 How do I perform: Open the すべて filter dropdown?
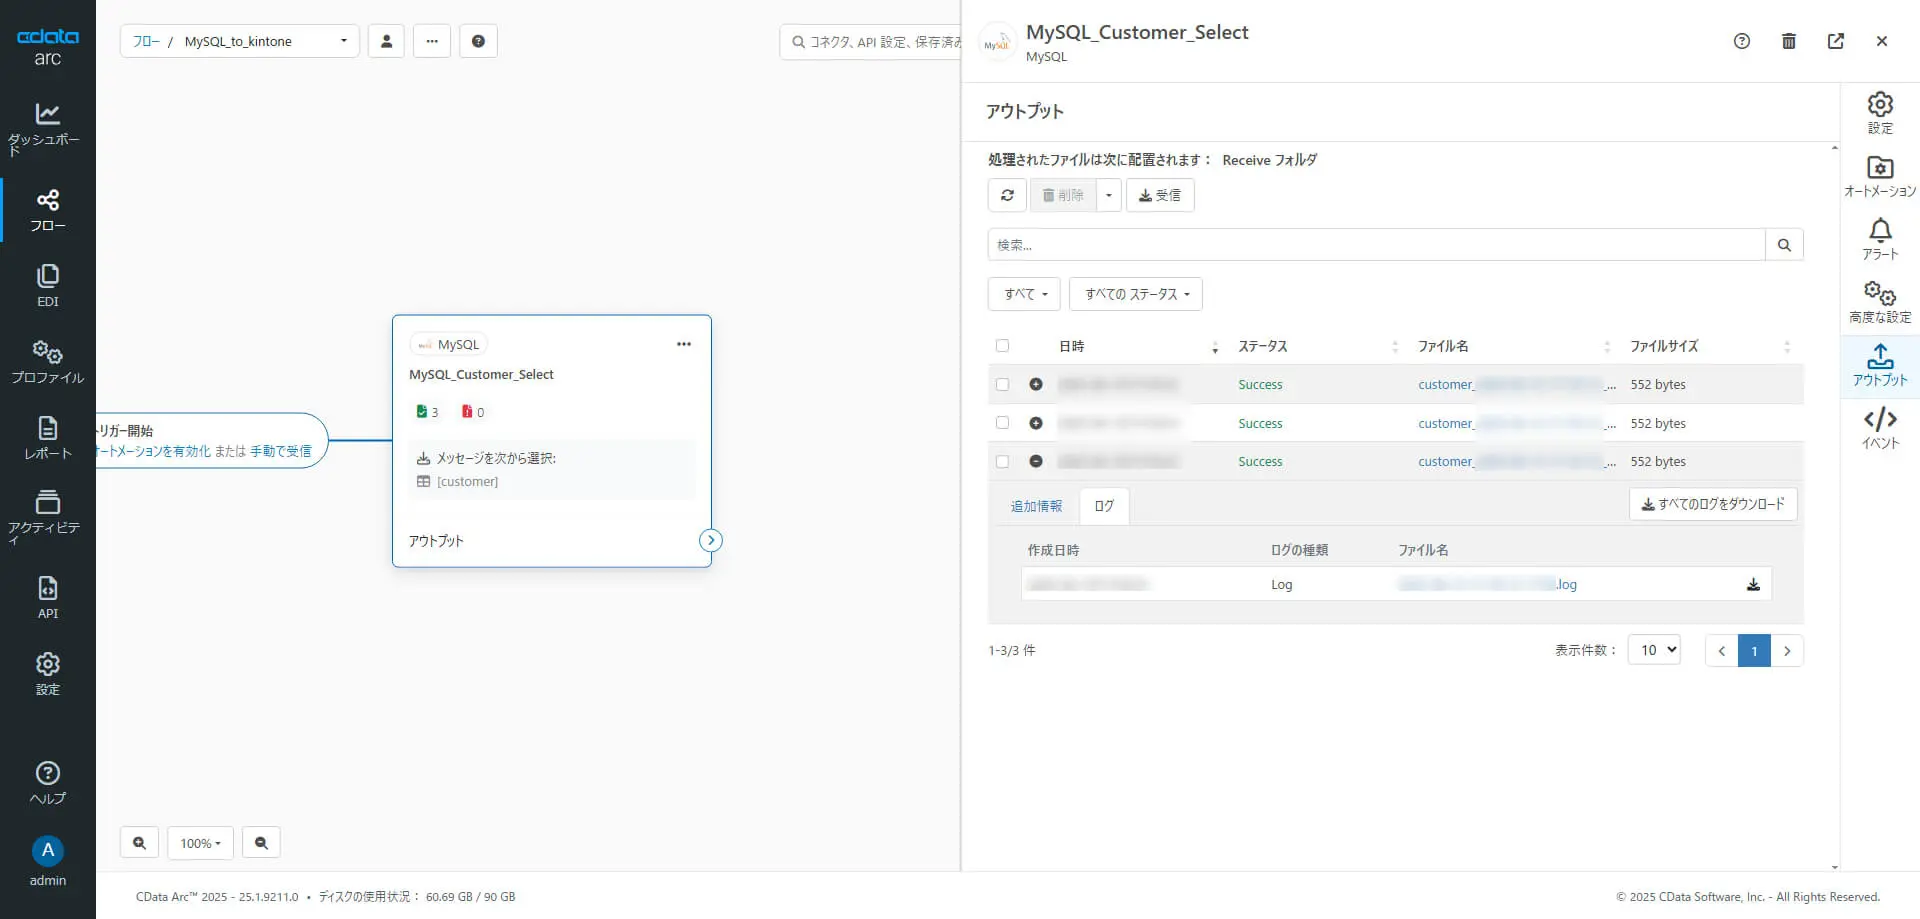coord(1024,294)
